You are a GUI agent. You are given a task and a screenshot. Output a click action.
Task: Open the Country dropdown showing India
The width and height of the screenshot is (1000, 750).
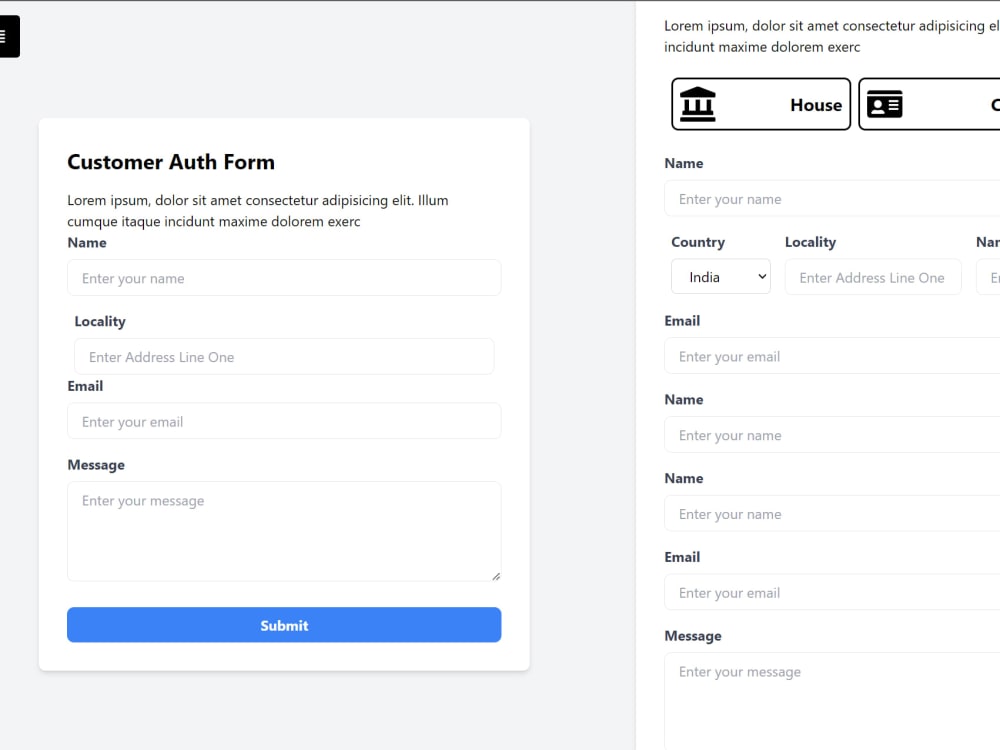(721, 277)
